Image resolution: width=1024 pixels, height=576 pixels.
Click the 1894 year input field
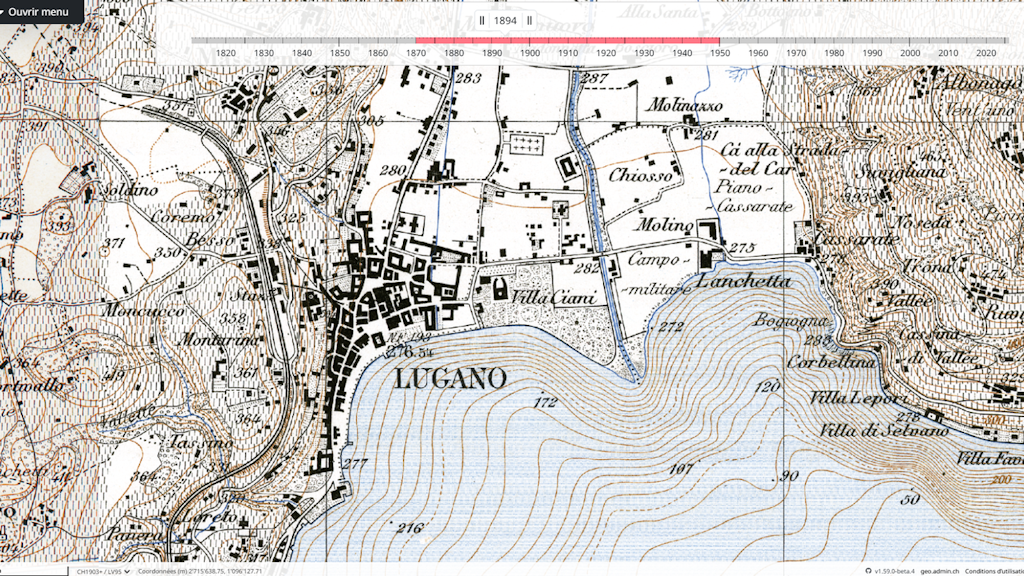(x=505, y=20)
